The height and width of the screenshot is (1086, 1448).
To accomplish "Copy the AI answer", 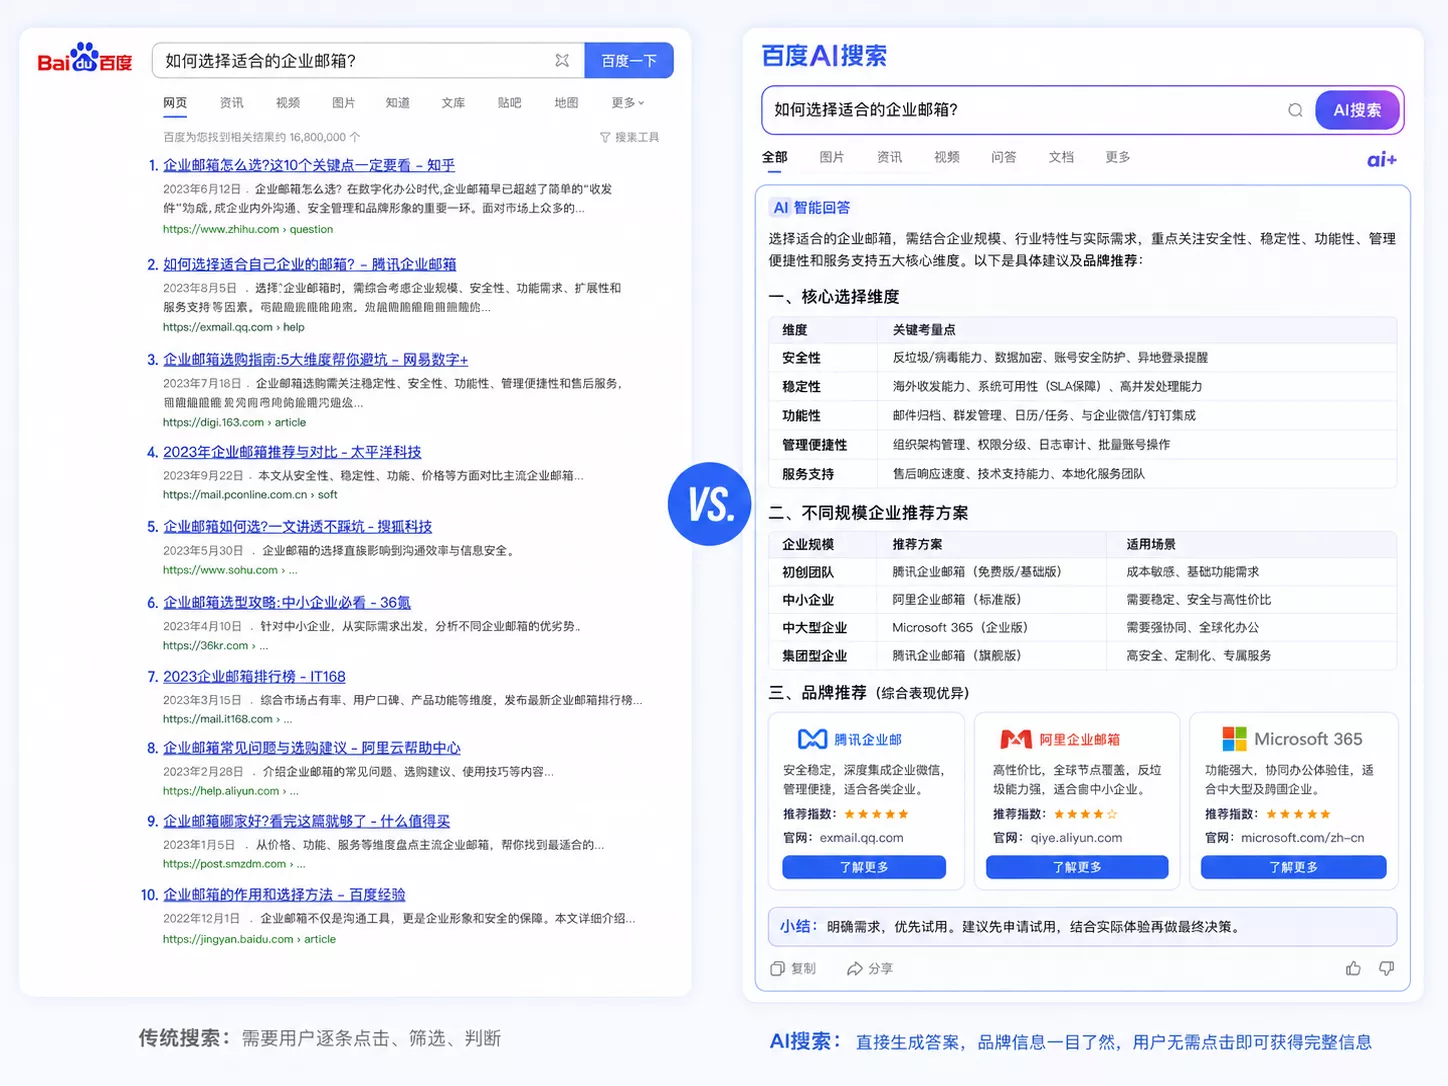I will 793,968.
